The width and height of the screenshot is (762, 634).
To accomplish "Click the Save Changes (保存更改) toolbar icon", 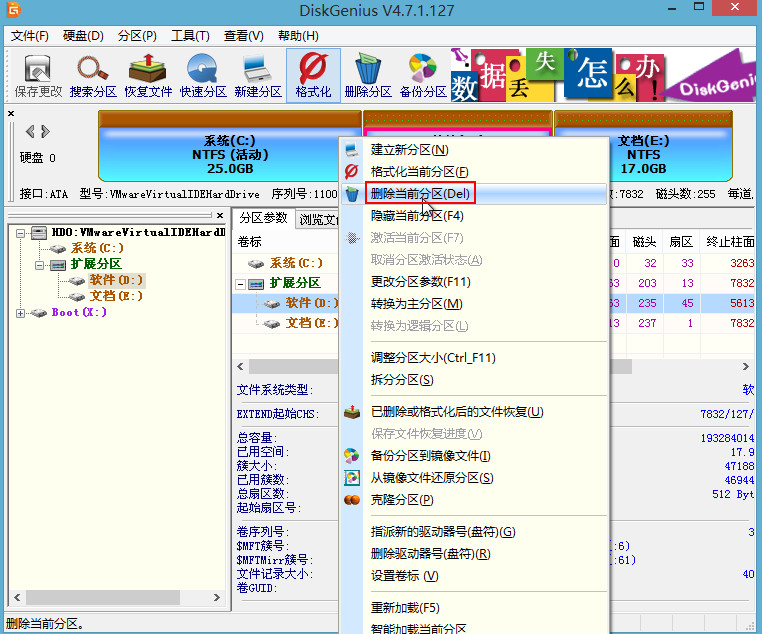I will (x=38, y=76).
